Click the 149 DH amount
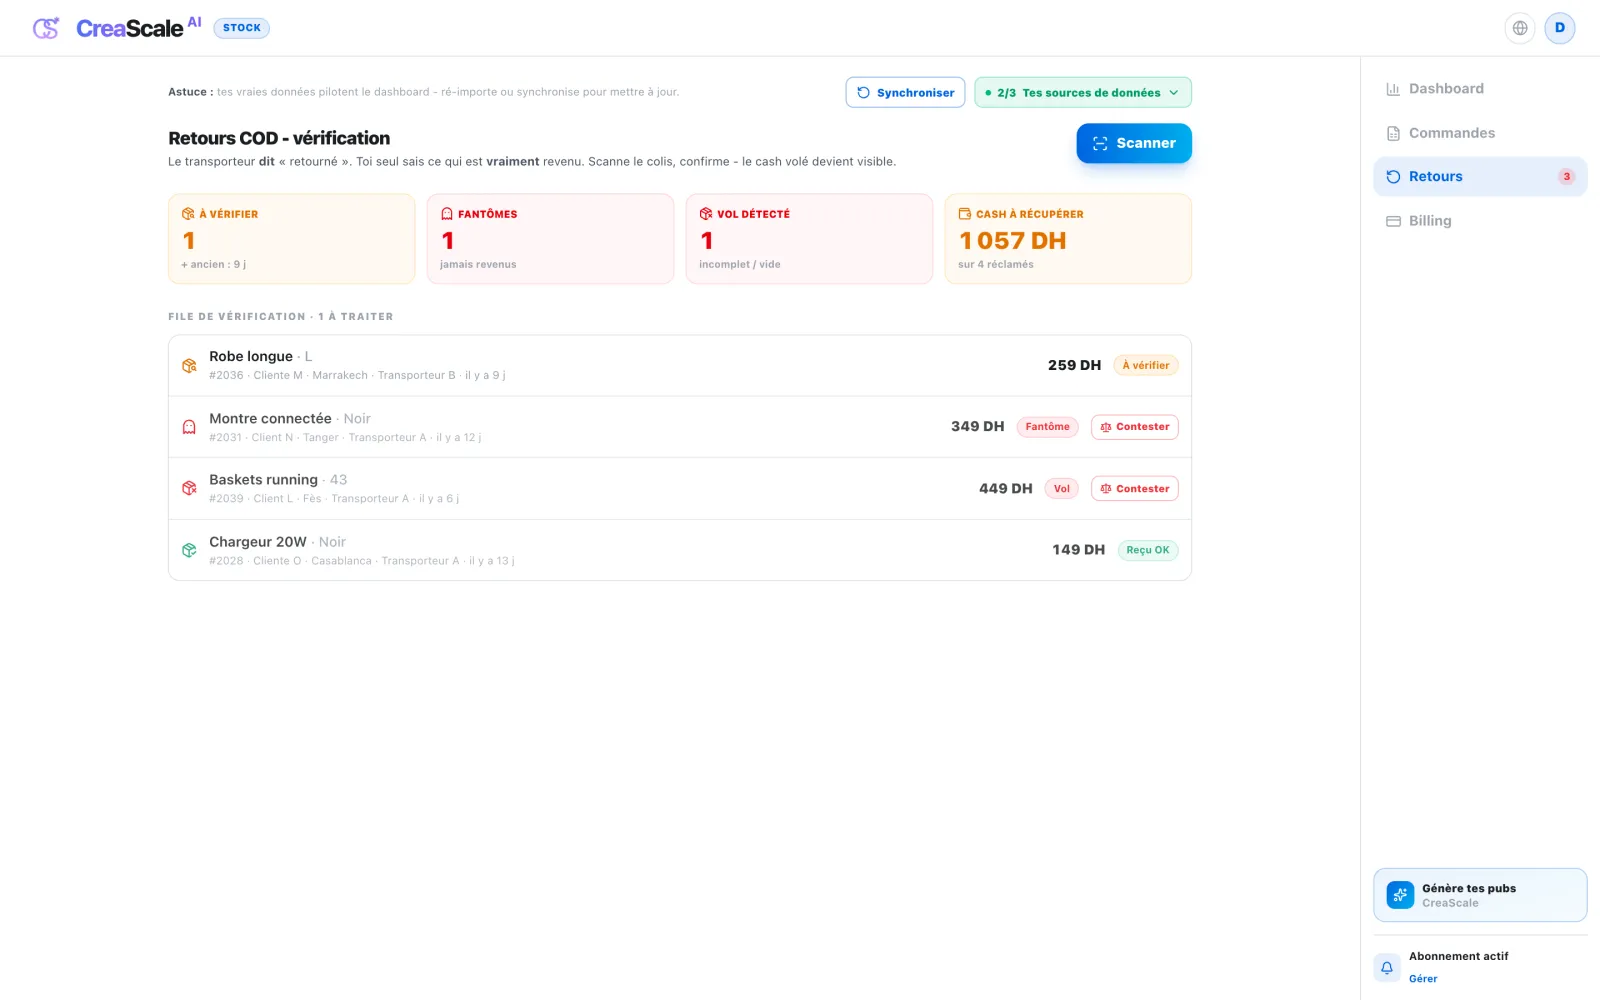 tap(1078, 550)
